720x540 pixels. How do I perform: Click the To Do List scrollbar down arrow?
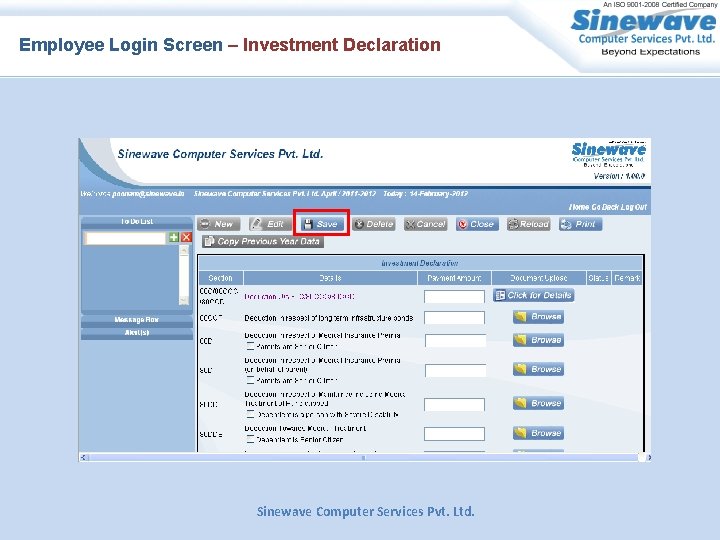184,301
